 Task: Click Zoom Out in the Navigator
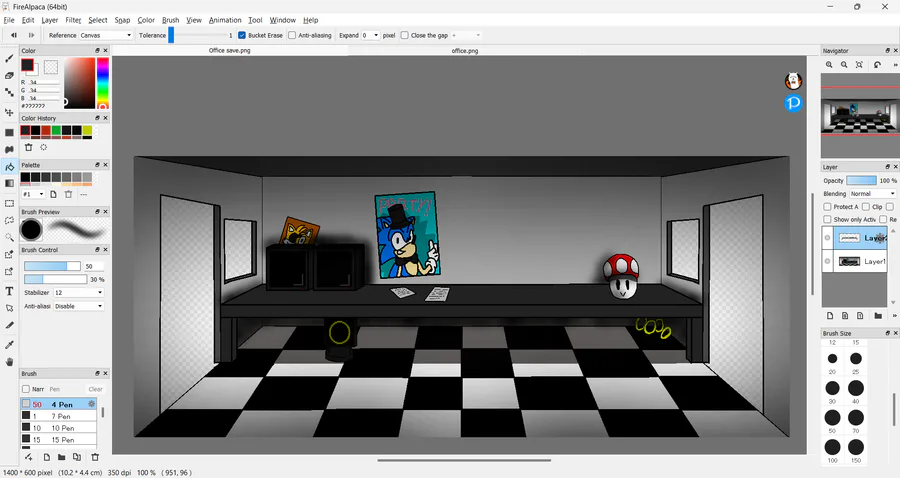[x=844, y=65]
